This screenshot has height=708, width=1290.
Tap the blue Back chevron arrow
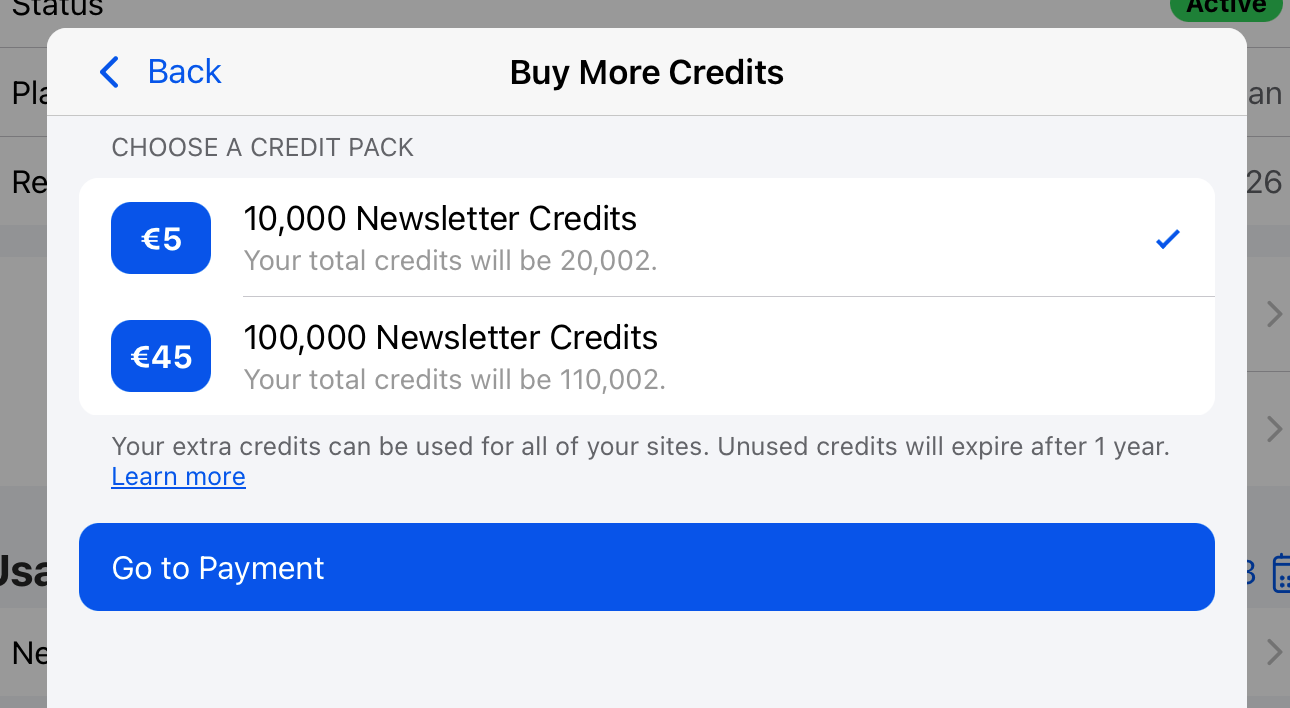tap(110, 72)
